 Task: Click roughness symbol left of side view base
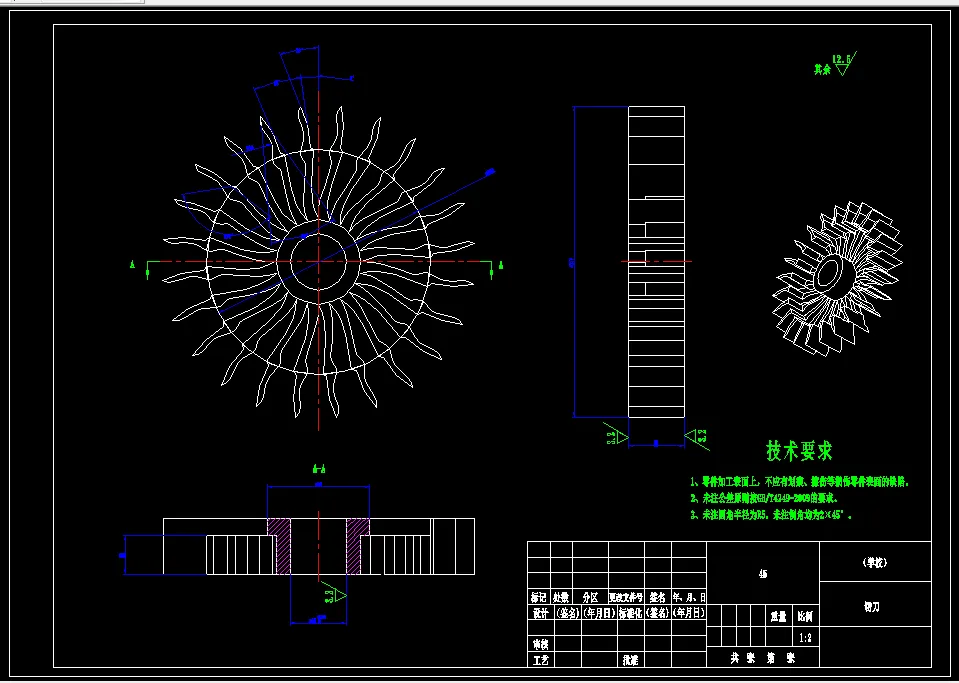(x=616, y=435)
